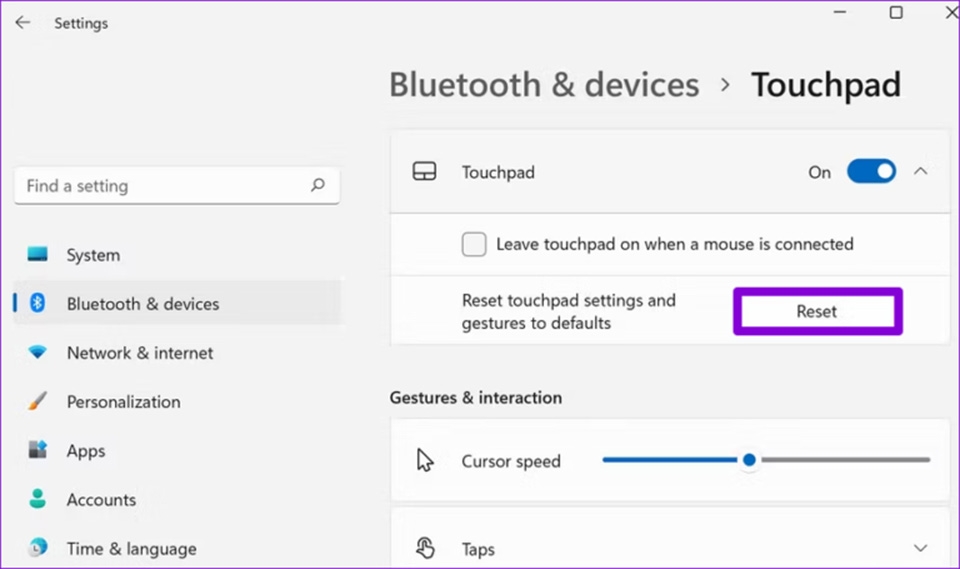Image resolution: width=960 pixels, height=569 pixels.
Task: Click the System monitor icon
Action: 37,254
